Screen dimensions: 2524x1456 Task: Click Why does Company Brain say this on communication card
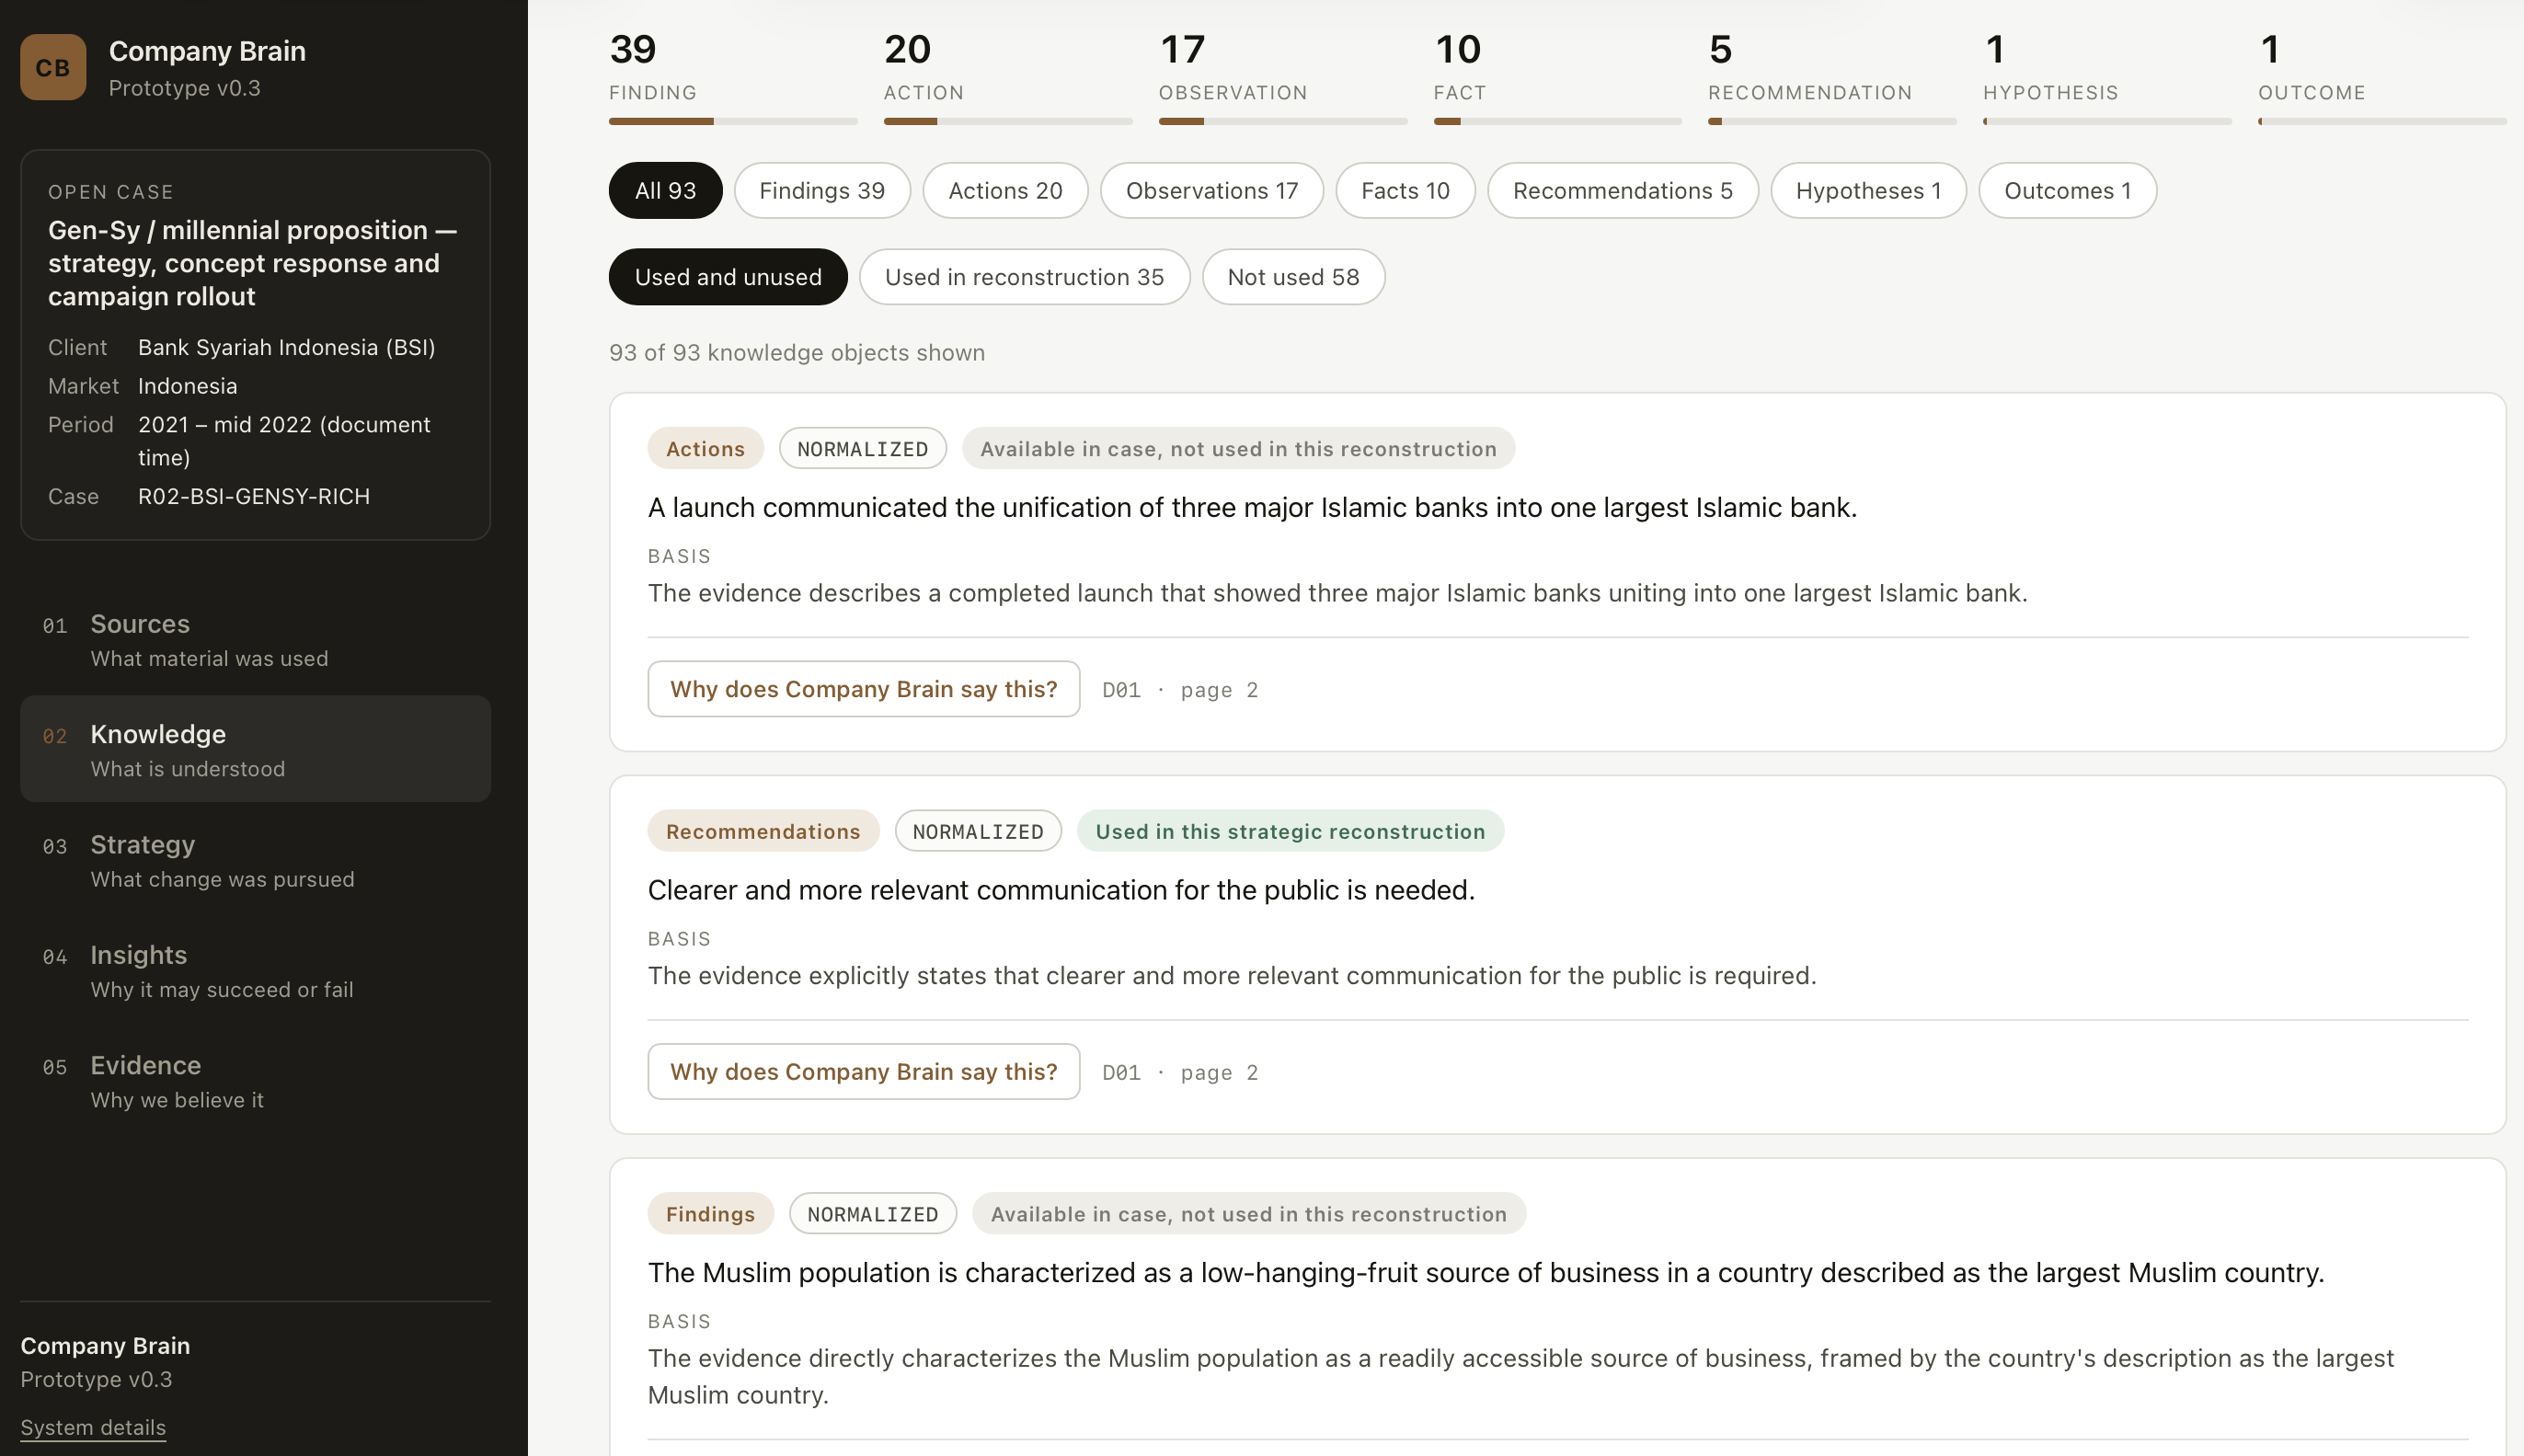pos(864,1072)
